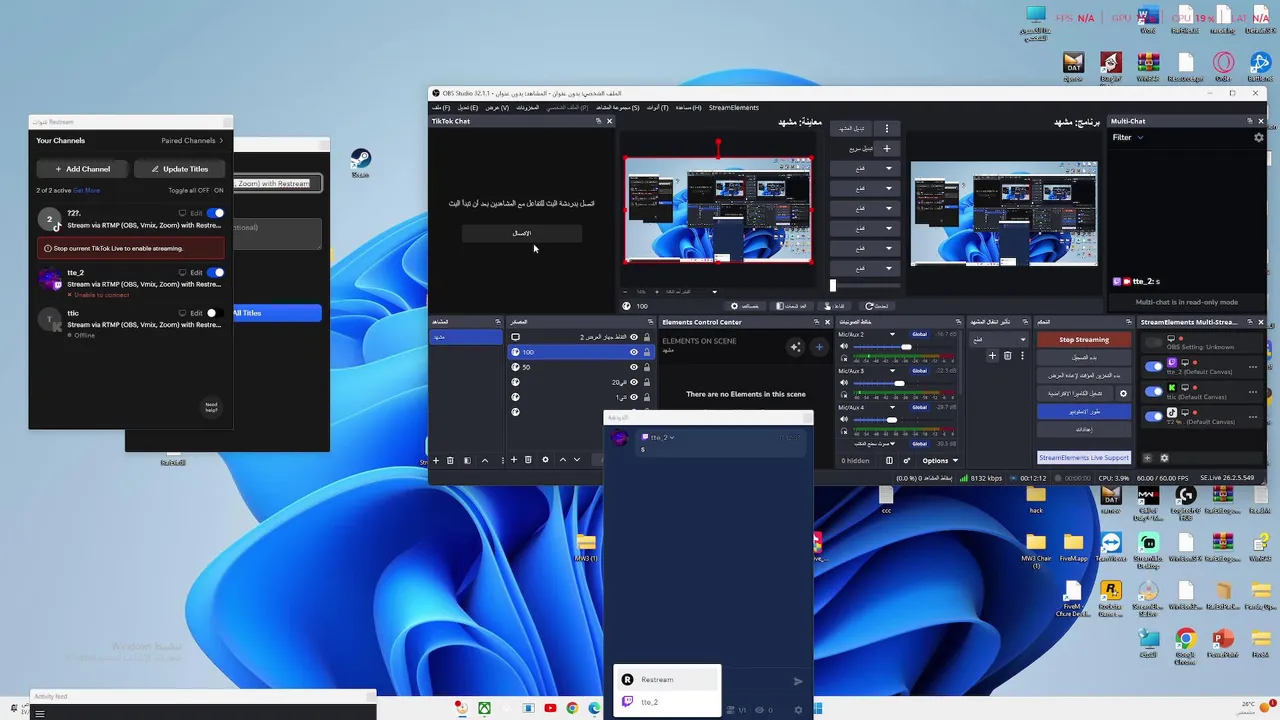1280x720 pixels.
Task: Open Paired Channels in Restream panel
Action: click(x=192, y=141)
